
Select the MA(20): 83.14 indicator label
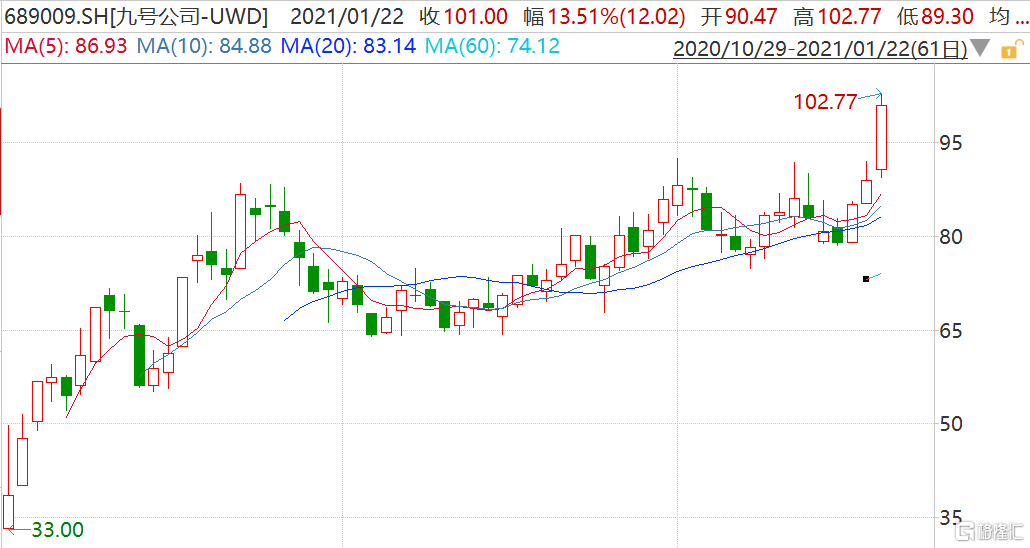[348, 46]
